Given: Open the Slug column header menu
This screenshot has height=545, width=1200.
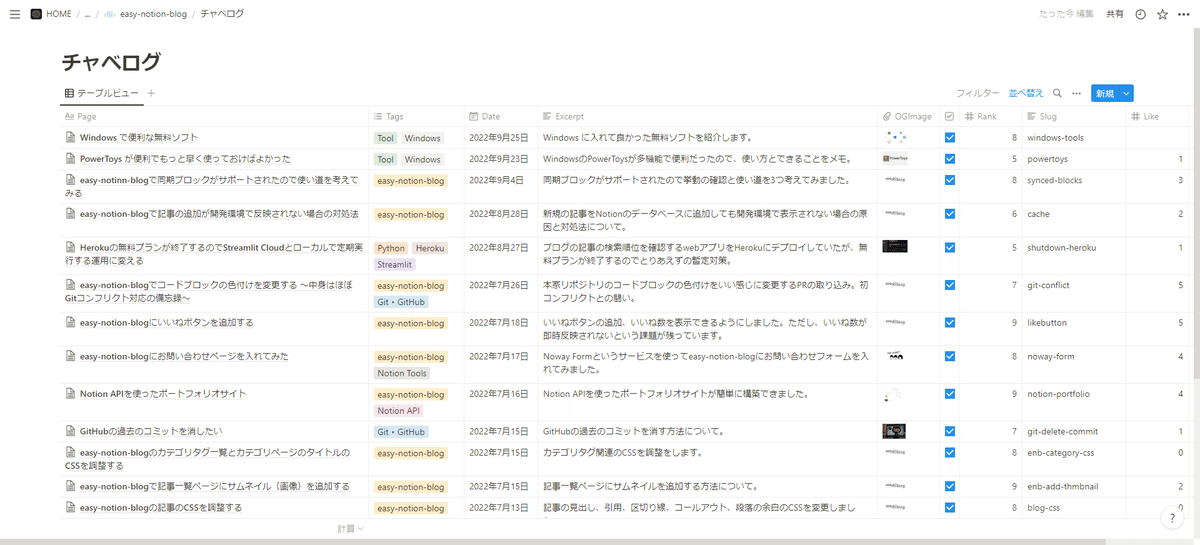Looking at the screenshot, I should coord(1074,117).
